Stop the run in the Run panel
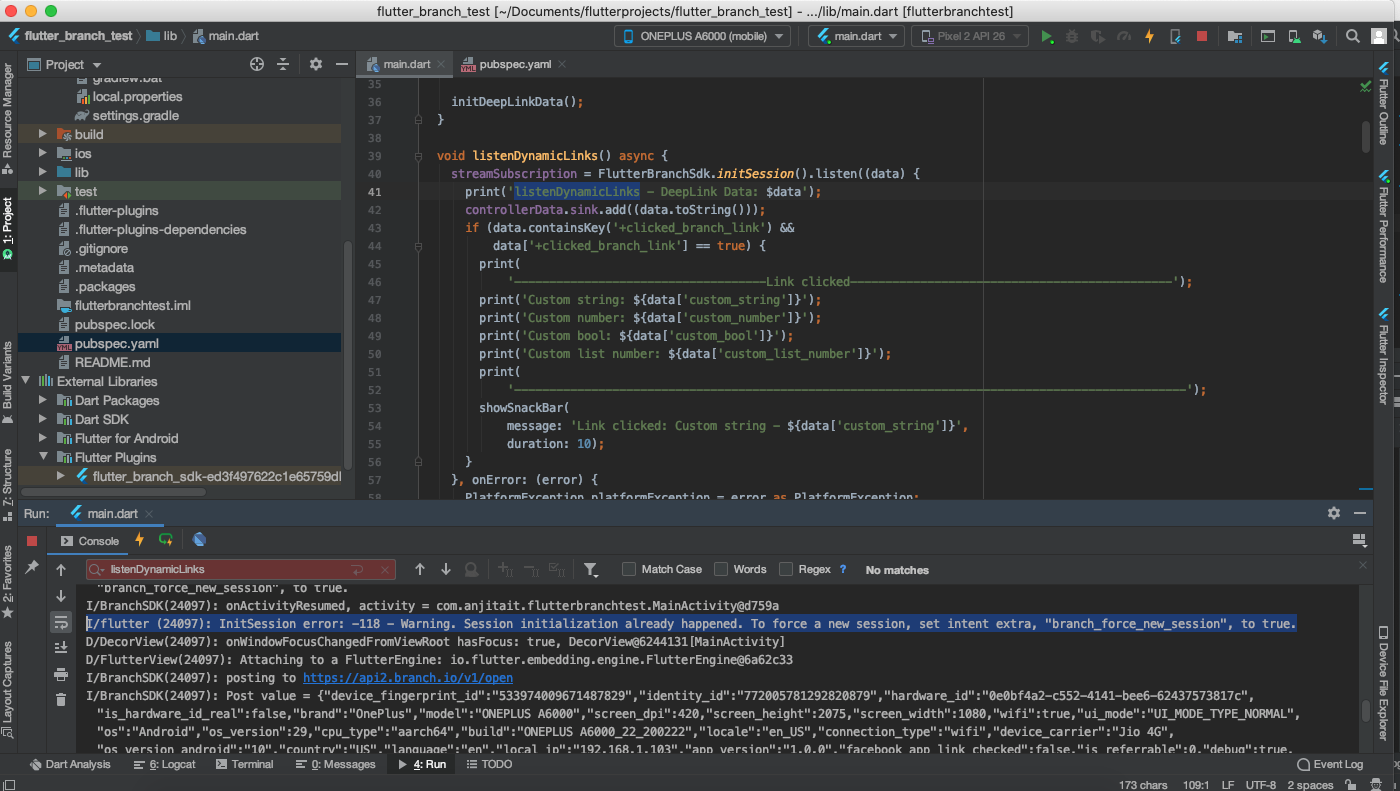Screen dimensions: 1400x791 coord(32,540)
